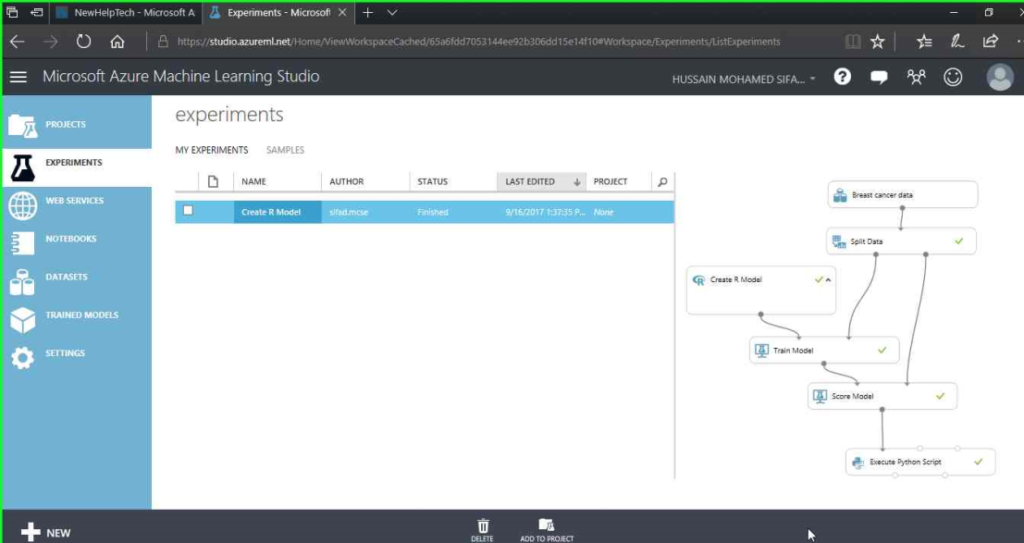Click the None project cell
The width and height of the screenshot is (1024, 543).
[x=603, y=212]
